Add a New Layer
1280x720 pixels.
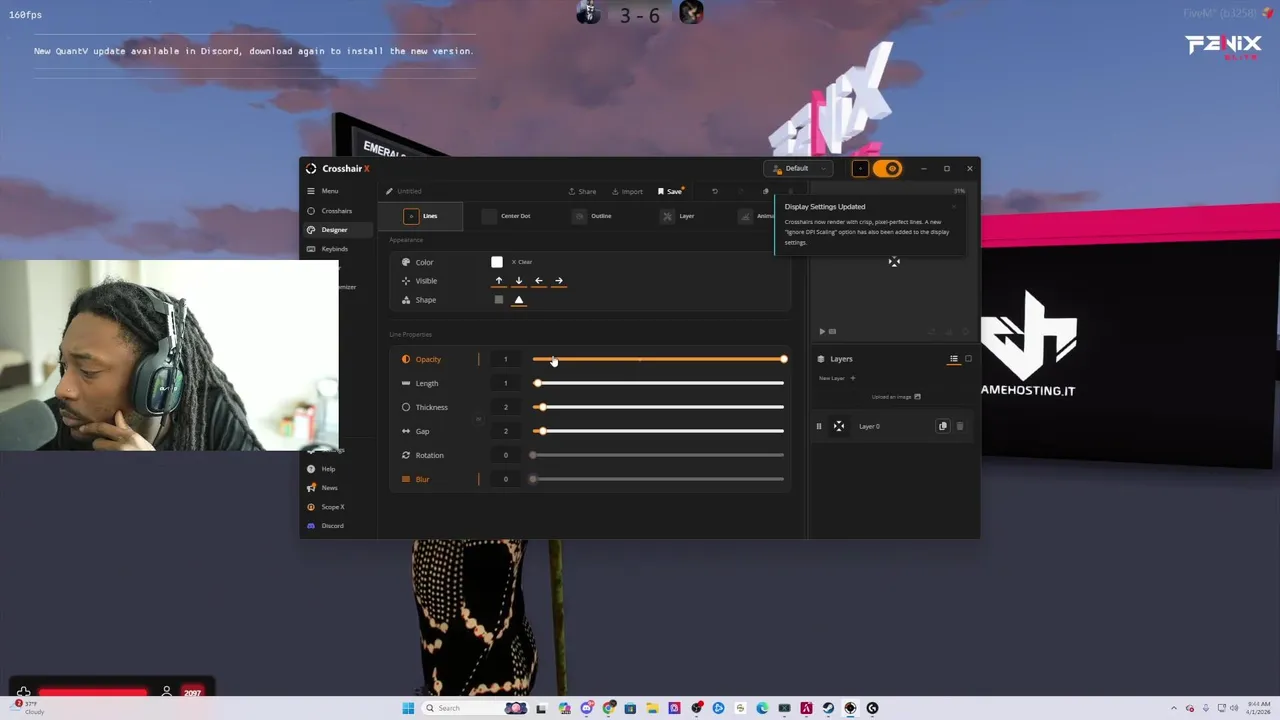837,378
